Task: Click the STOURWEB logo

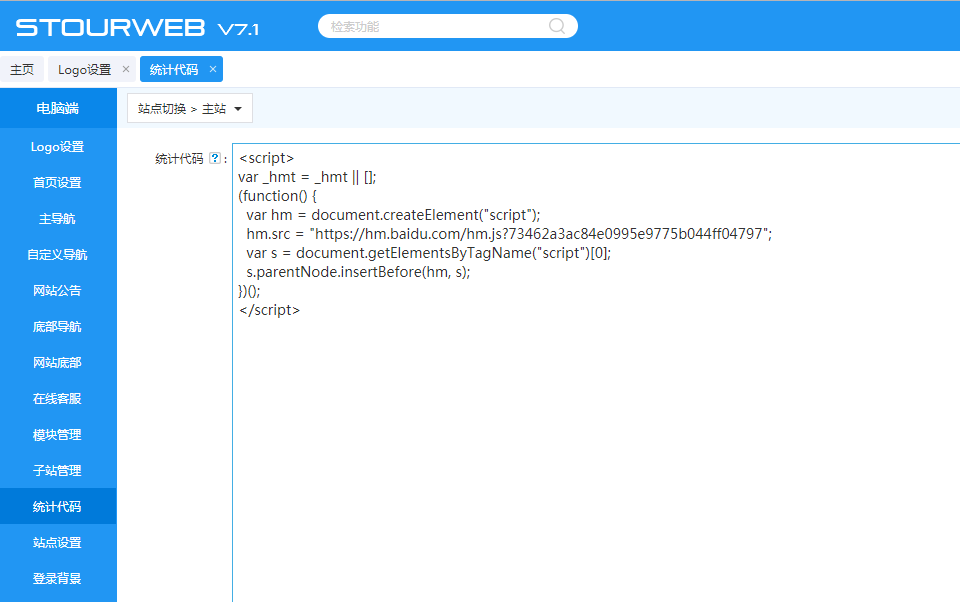Action: tap(137, 28)
